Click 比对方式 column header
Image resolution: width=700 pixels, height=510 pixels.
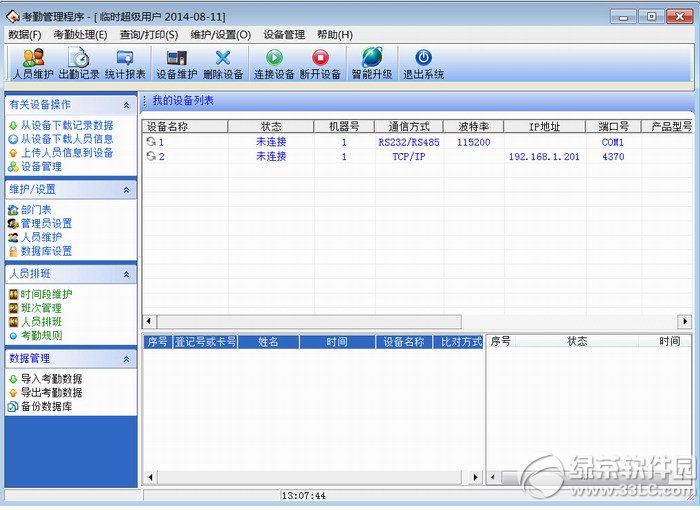(458, 343)
